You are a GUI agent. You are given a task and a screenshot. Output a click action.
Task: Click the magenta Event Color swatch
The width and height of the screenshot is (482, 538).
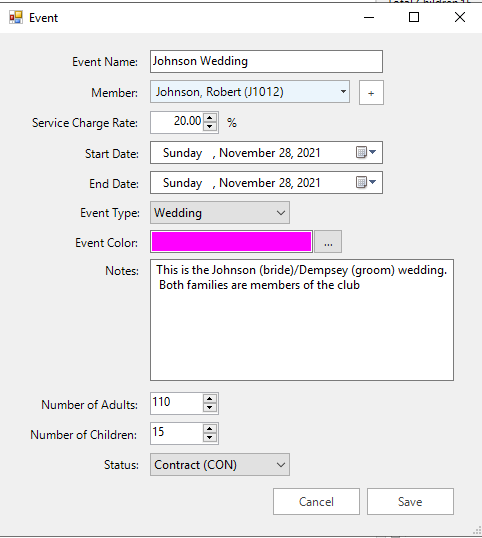coord(231,242)
